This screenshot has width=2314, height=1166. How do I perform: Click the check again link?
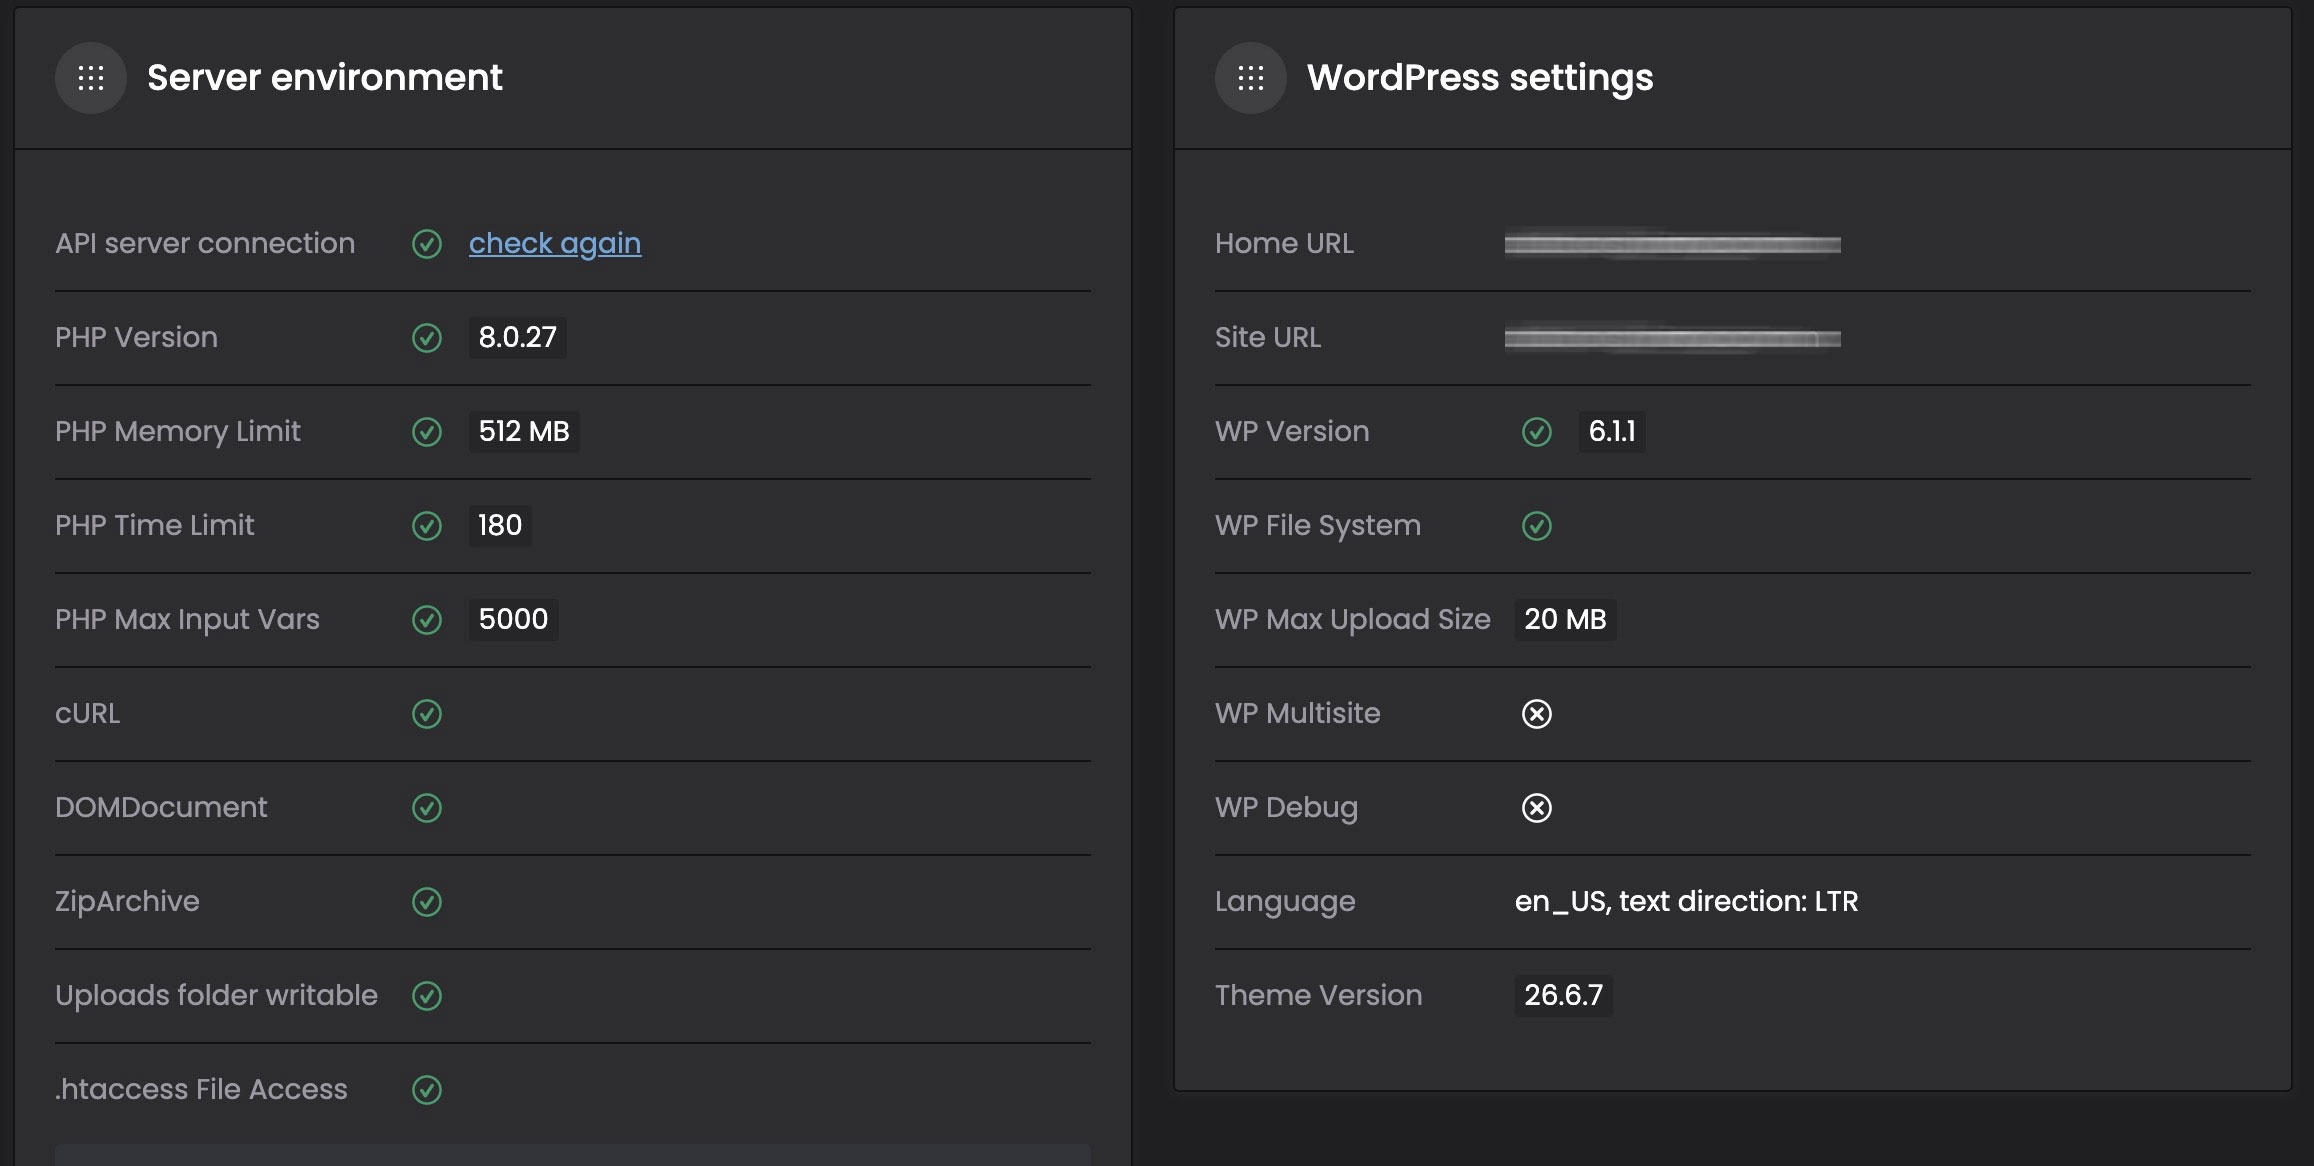coord(555,243)
